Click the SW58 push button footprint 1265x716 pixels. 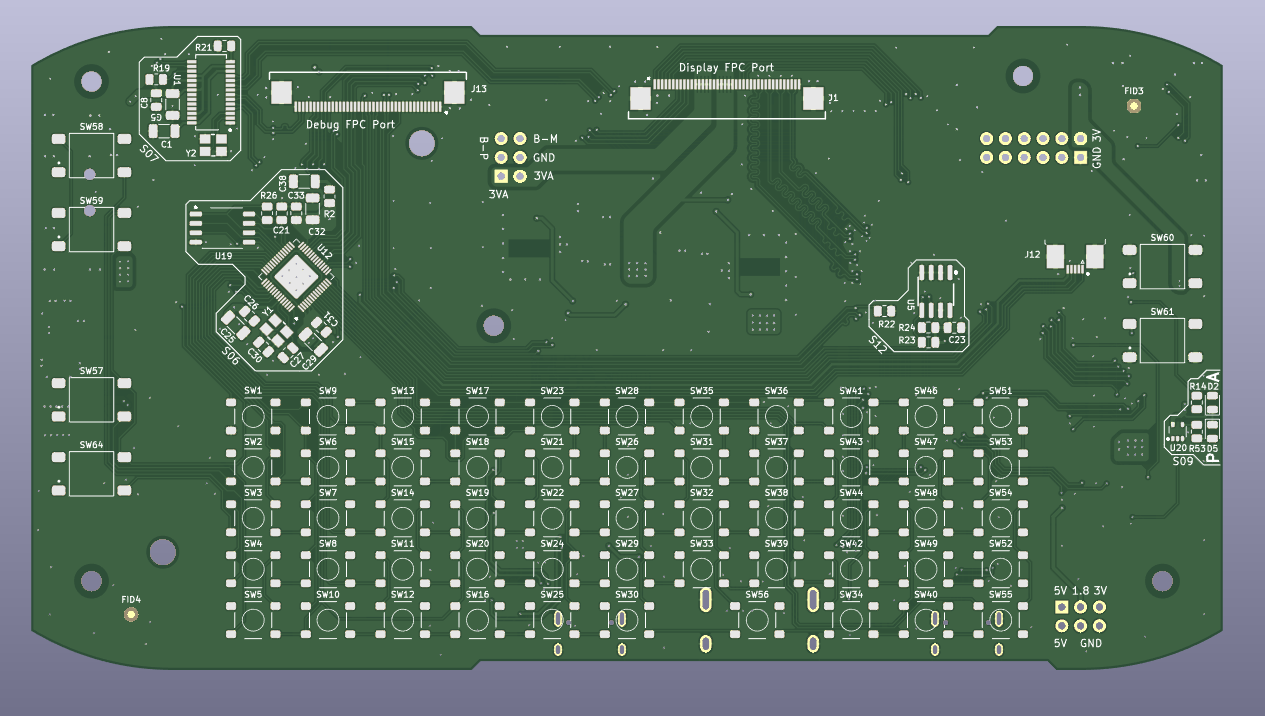[91, 156]
